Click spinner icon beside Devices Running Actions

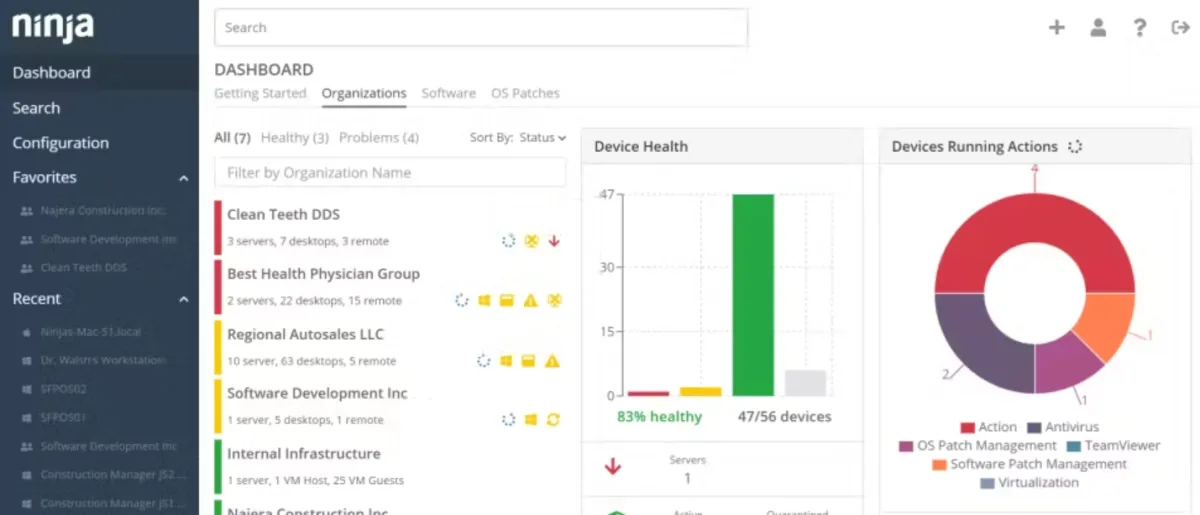(x=1075, y=147)
